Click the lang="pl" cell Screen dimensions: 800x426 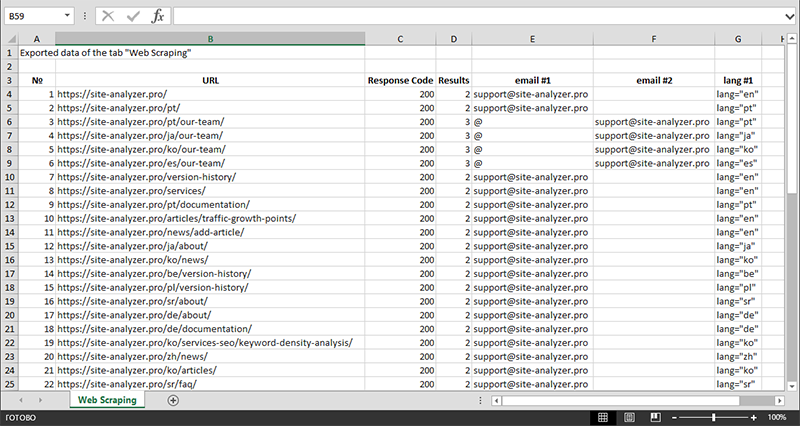pyautogui.click(x=738, y=287)
